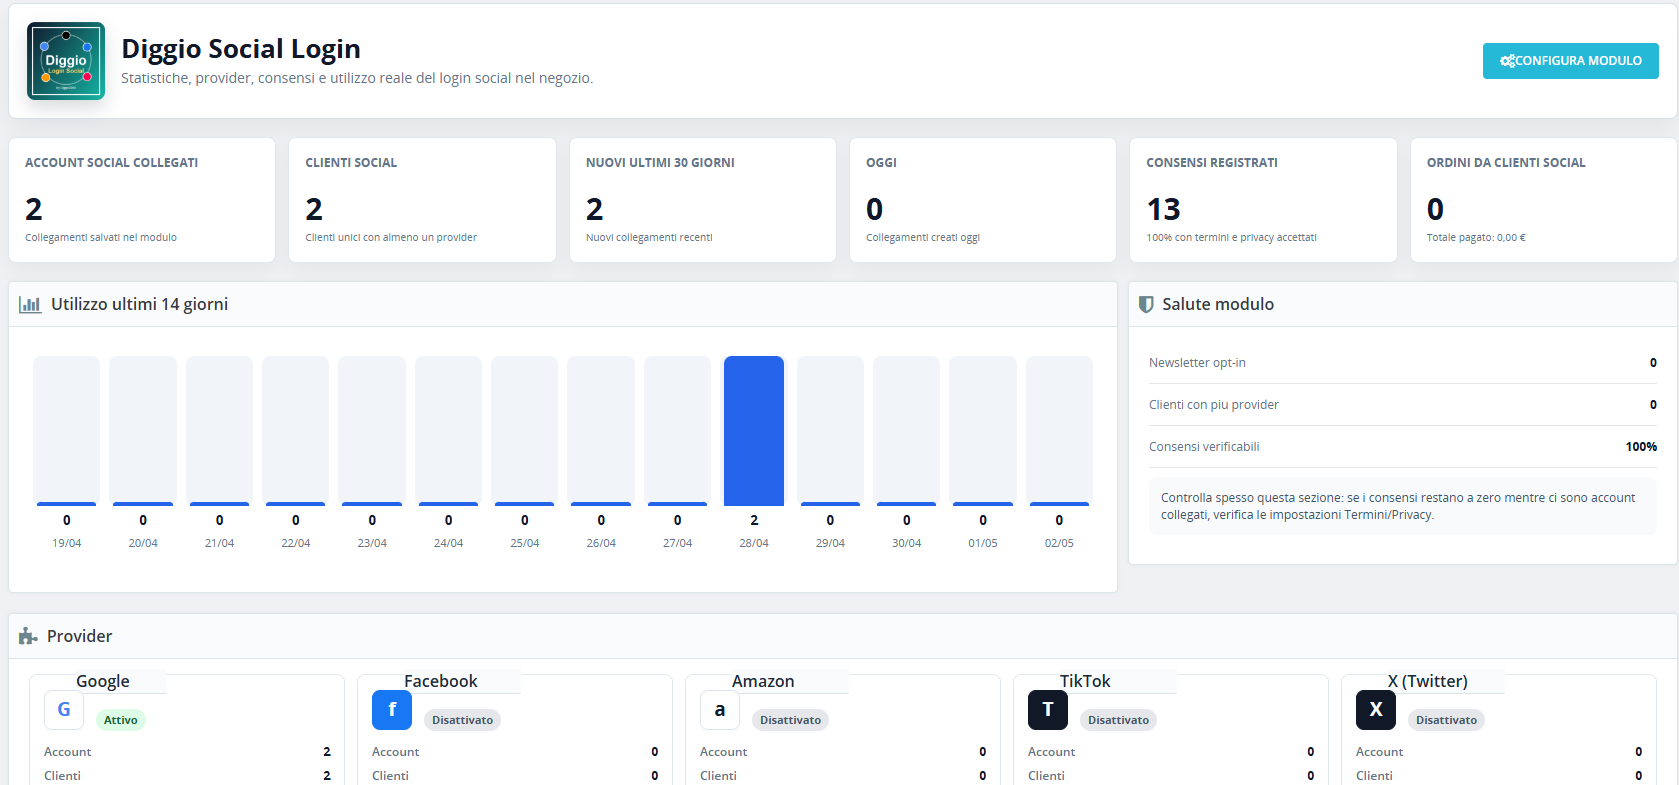Click 'Clienti unici con almeno un provider'
1679x785 pixels.
click(x=391, y=238)
